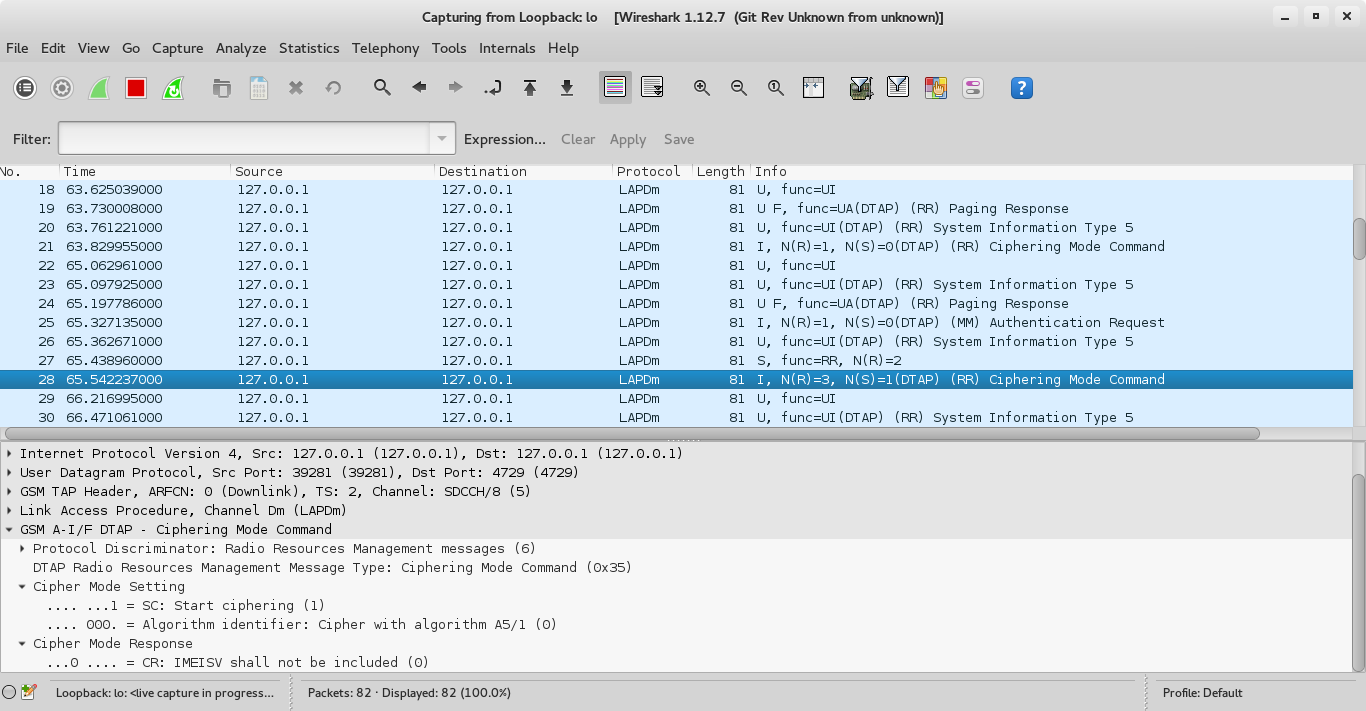This screenshot has width=1366, height=711.
Task: Reload the capture file icon
Action: 333,88
